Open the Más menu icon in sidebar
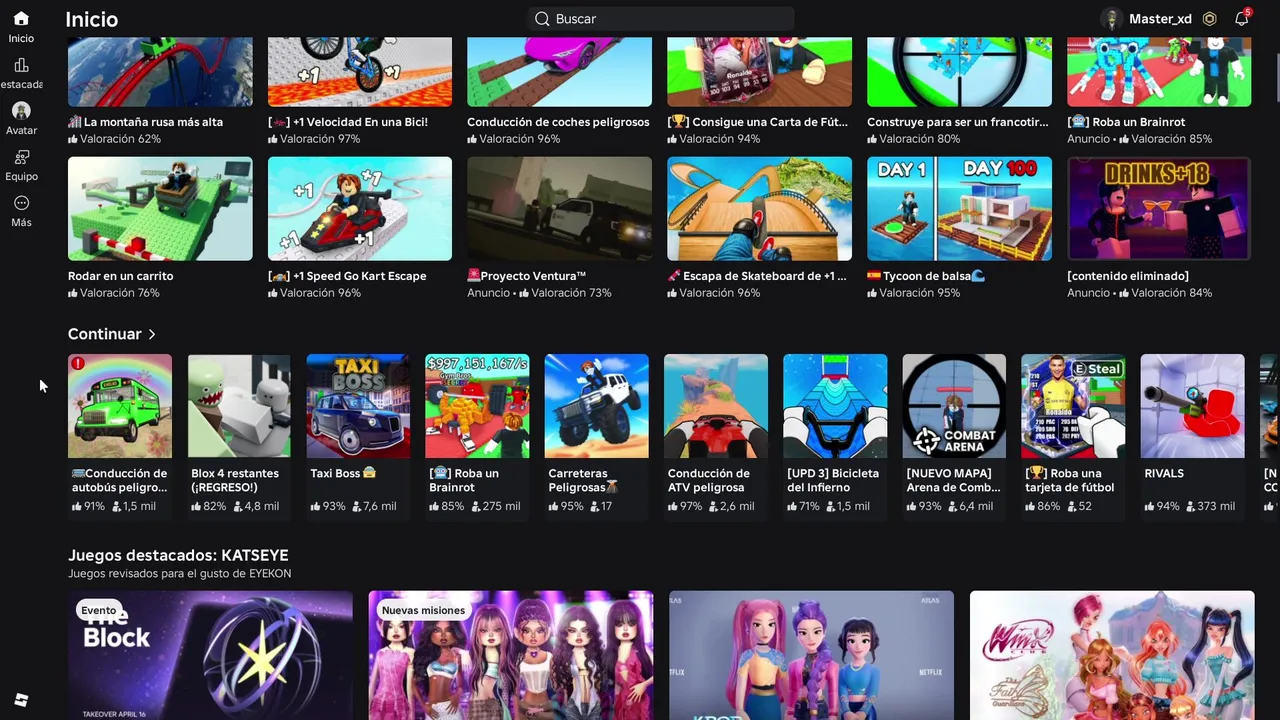Image resolution: width=1280 pixels, height=720 pixels. pyautogui.click(x=21, y=203)
